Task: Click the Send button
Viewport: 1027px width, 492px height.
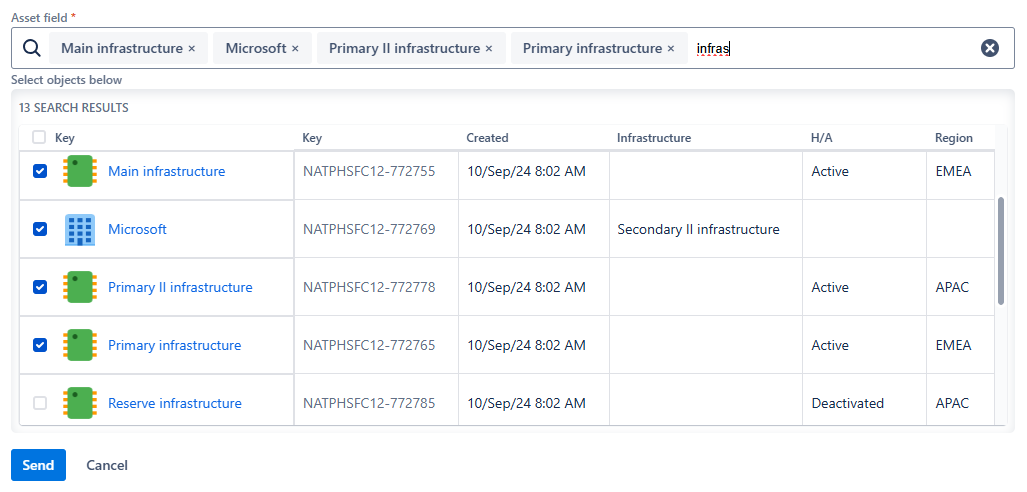Action: click(38, 465)
